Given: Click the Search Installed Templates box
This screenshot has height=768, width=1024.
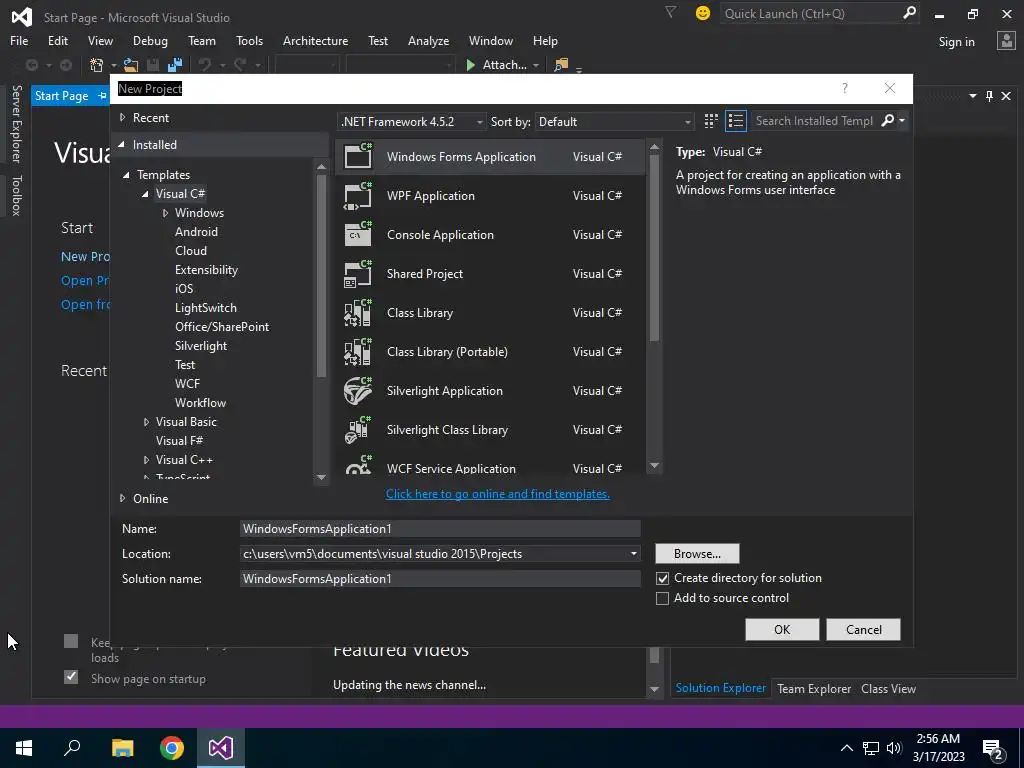Looking at the screenshot, I should point(814,121).
